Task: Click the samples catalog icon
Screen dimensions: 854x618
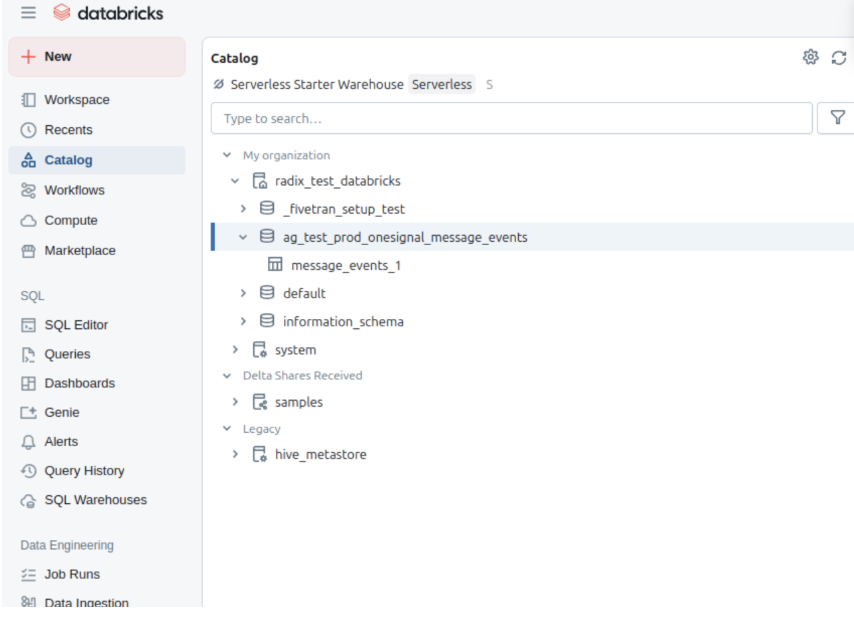Action: point(260,402)
